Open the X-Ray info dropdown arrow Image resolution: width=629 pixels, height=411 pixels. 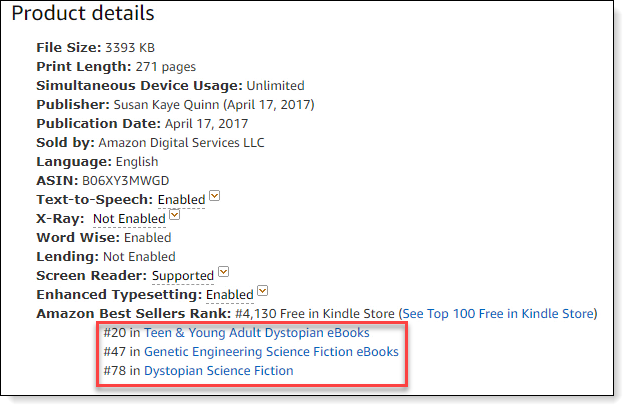coord(175,215)
